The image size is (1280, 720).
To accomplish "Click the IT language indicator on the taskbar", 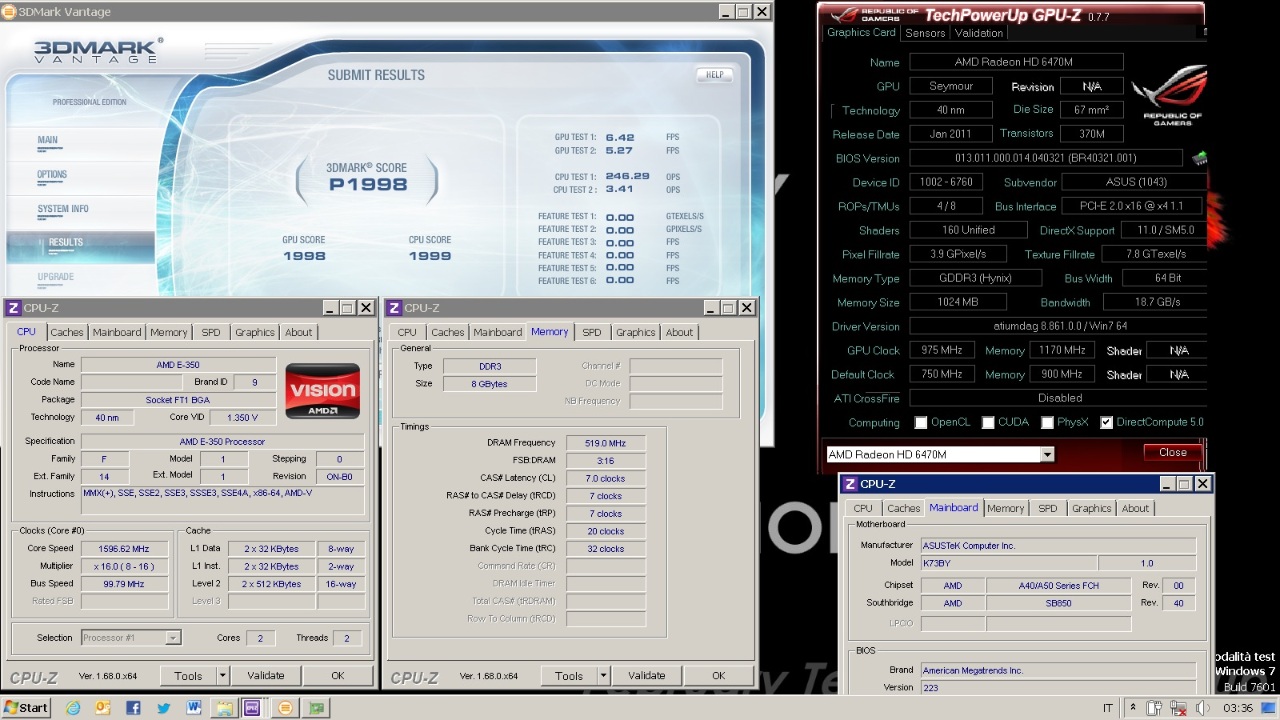I will 1108,707.
